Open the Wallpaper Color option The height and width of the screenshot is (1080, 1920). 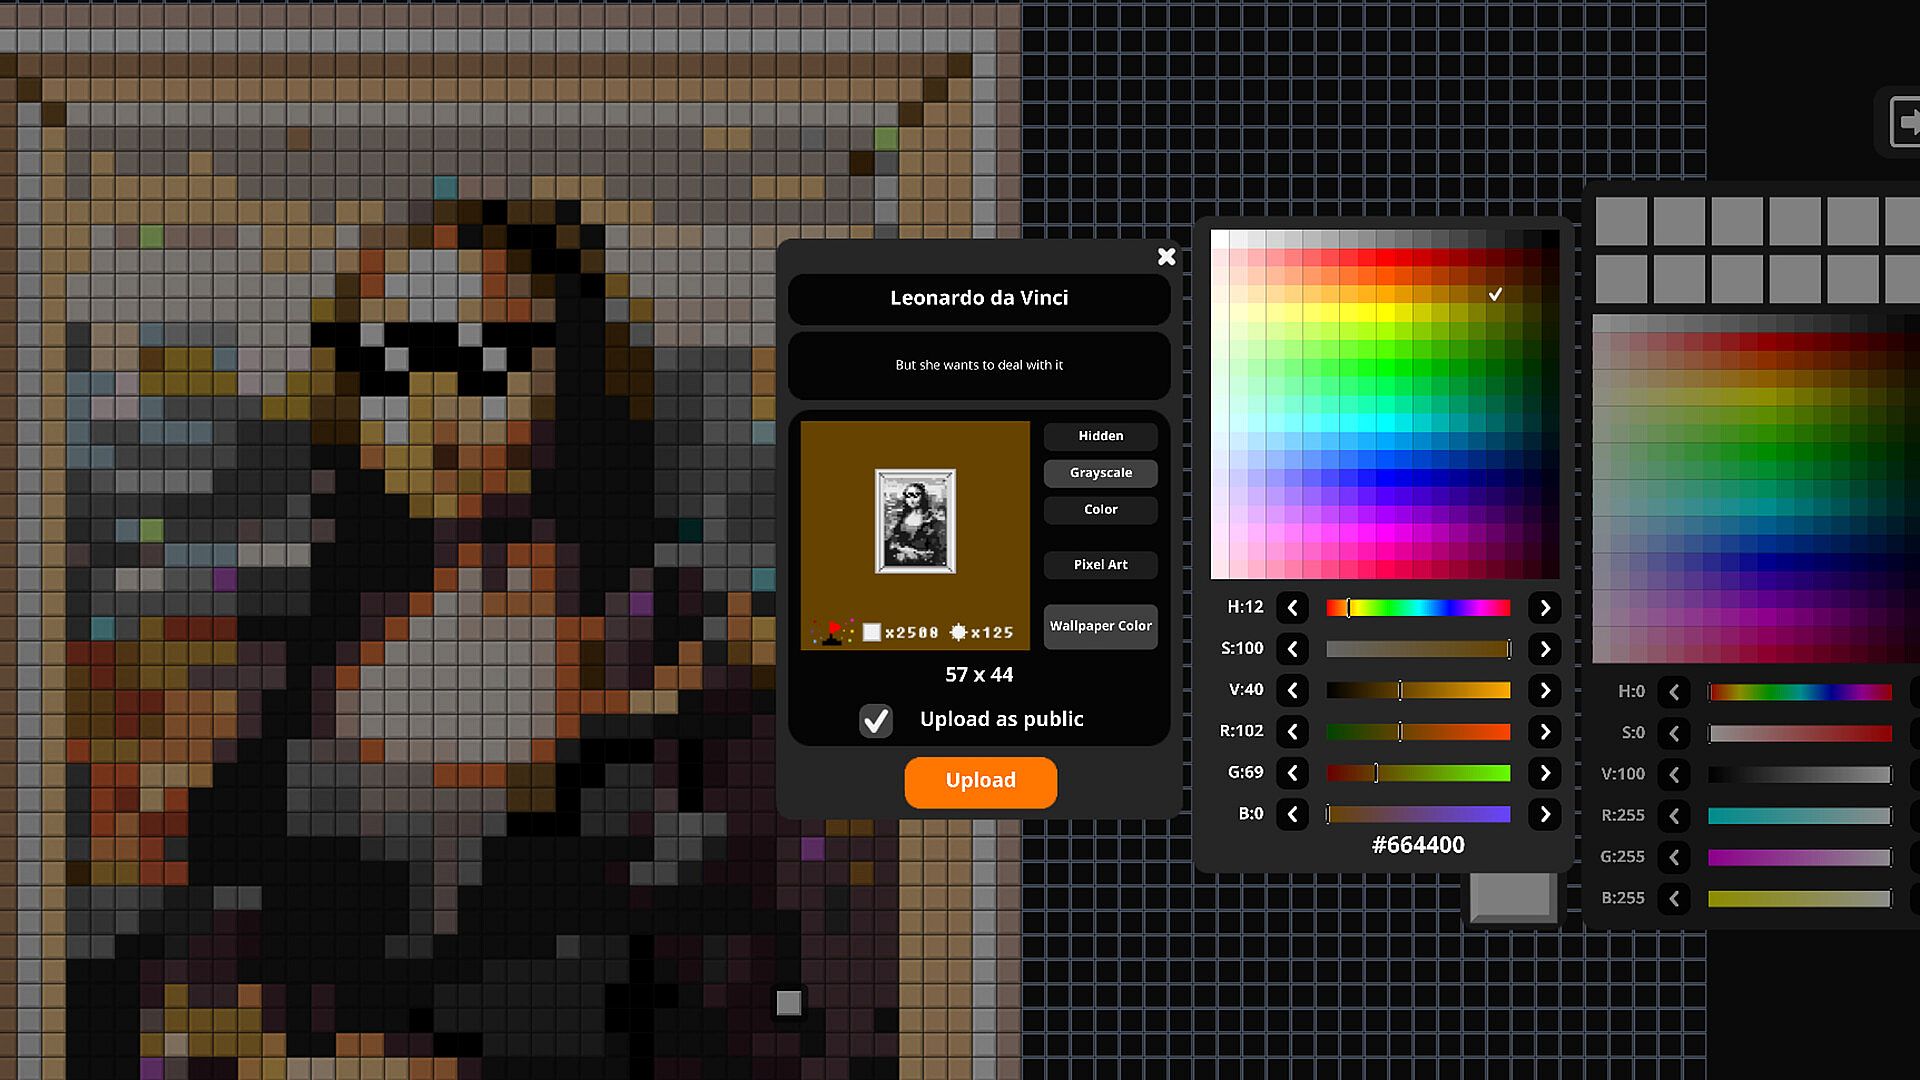pyautogui.click(x=1100, y=626)
